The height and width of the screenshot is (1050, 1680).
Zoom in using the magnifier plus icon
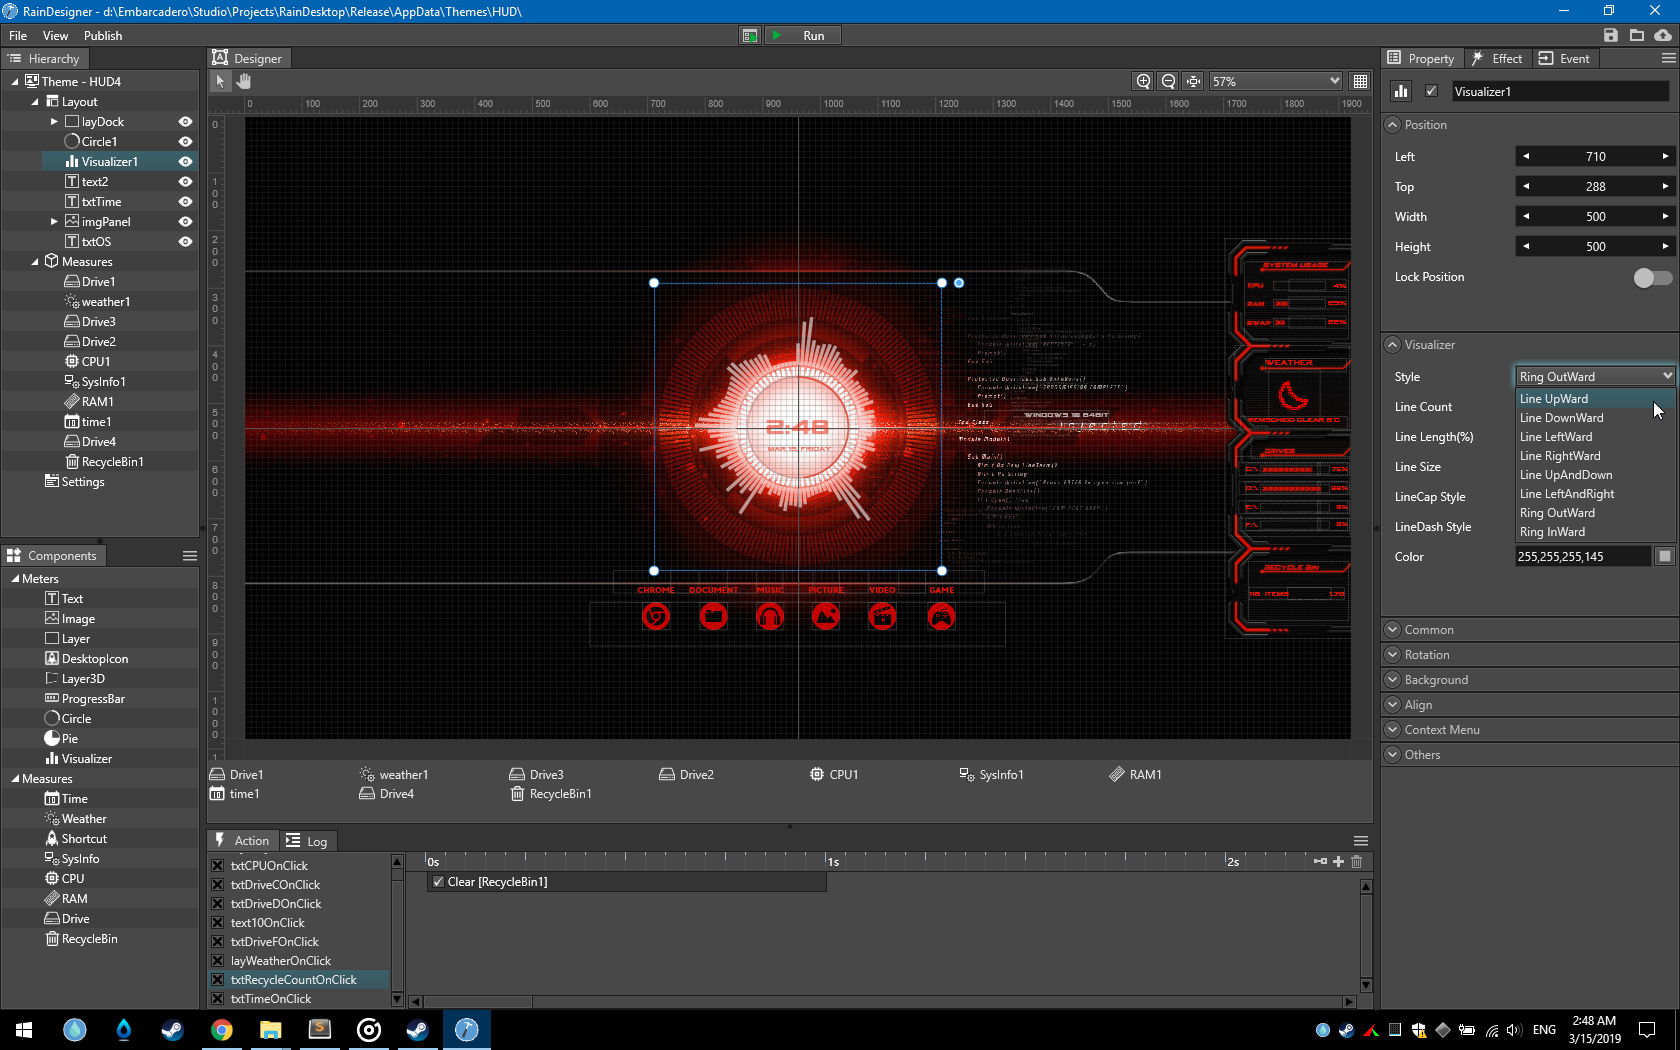1143,81
